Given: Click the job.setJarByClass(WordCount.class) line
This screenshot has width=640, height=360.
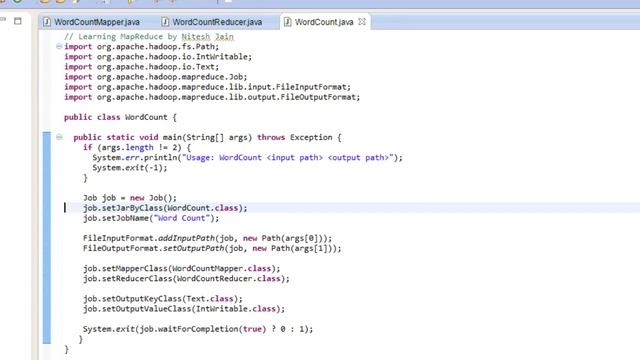Looking at the screenshot, I should (x=165, y=208).
